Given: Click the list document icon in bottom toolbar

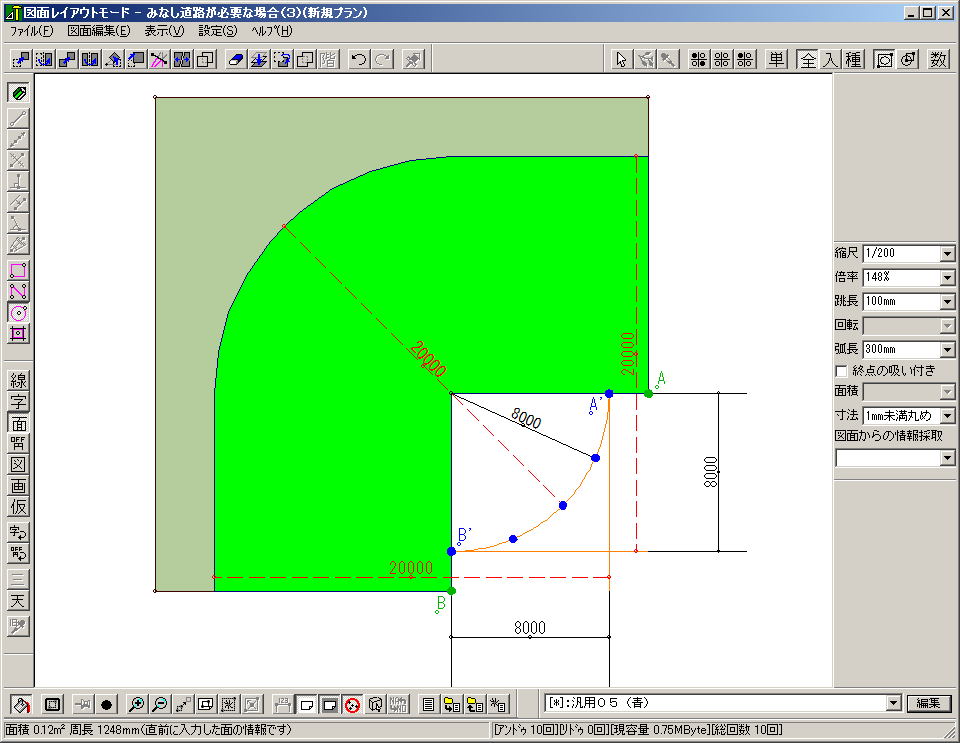Looking at the screenshot, I should coord(429,705).
